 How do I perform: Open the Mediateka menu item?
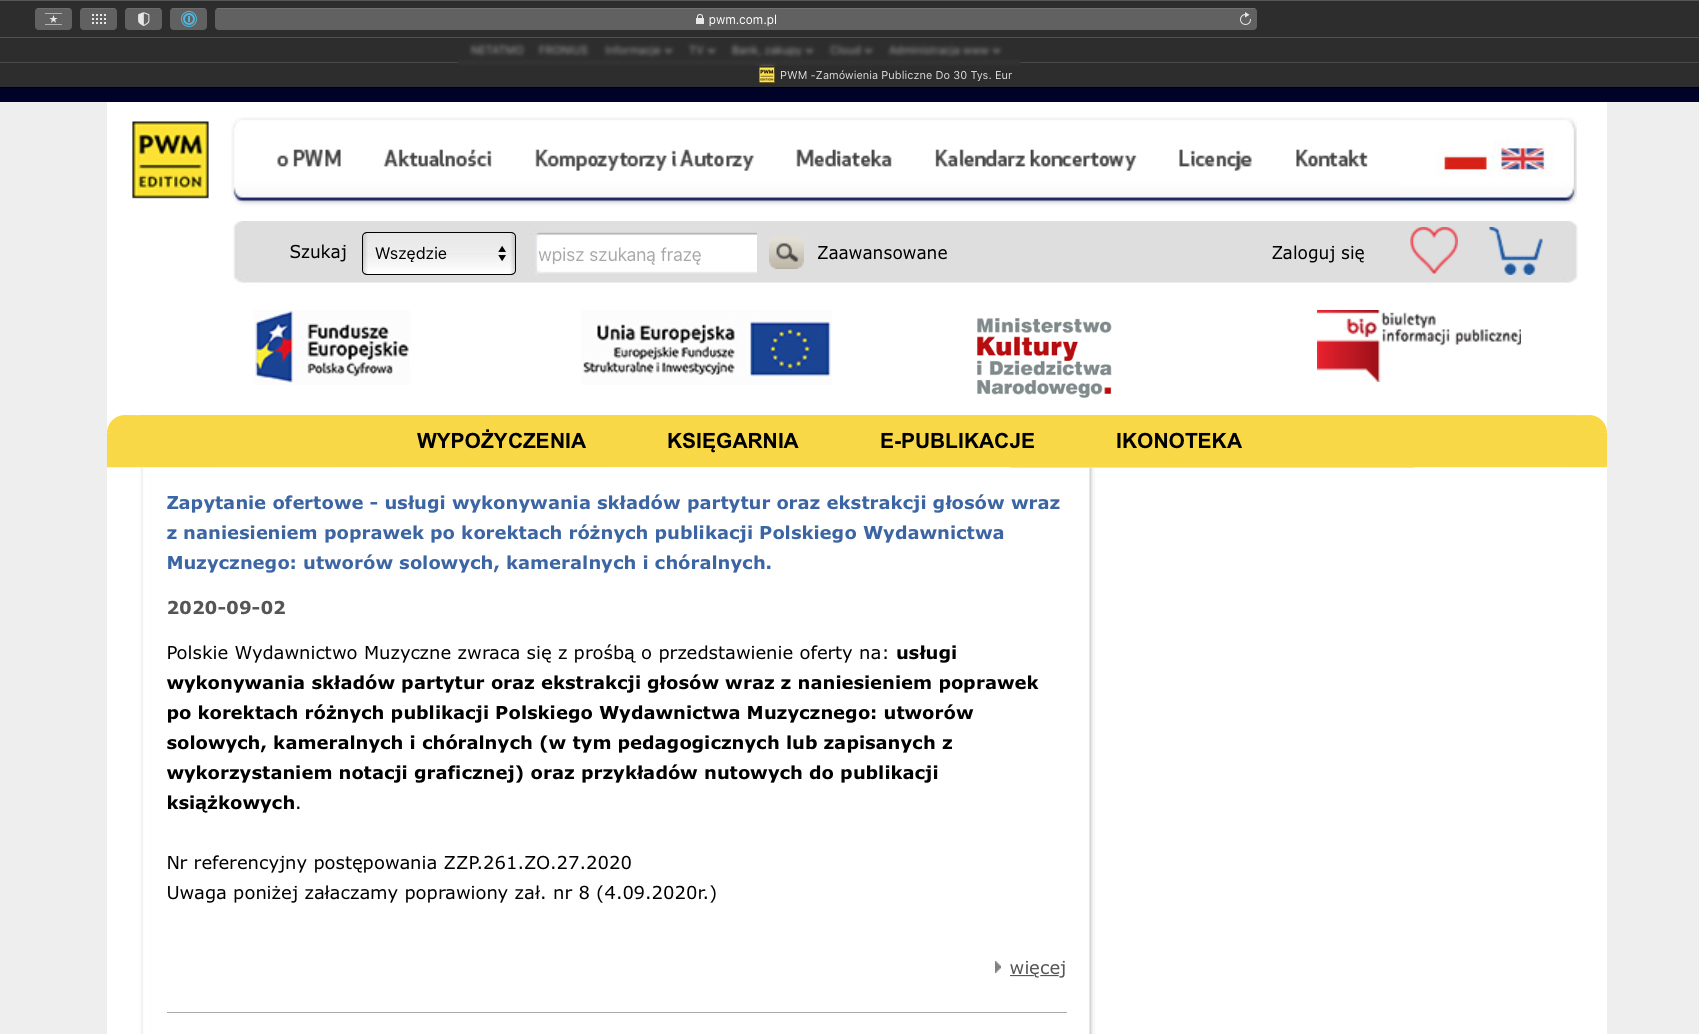coord(843,159)
